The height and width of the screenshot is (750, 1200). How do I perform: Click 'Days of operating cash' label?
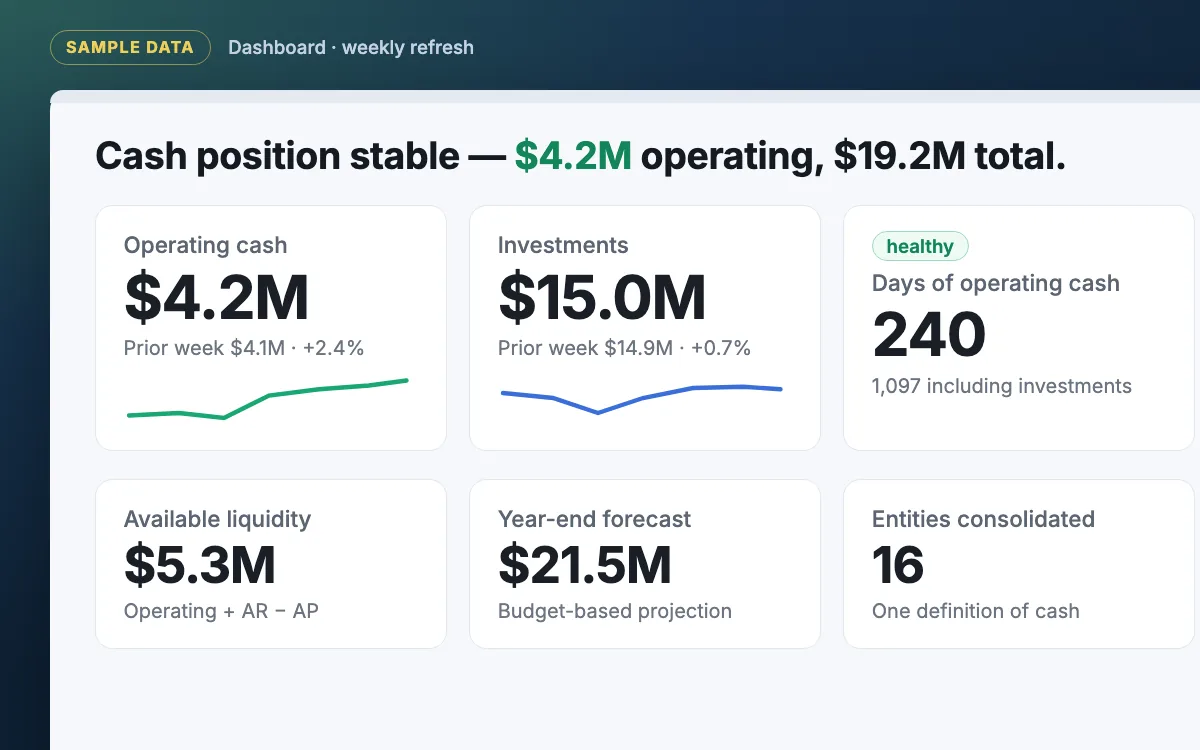point(996,283)
